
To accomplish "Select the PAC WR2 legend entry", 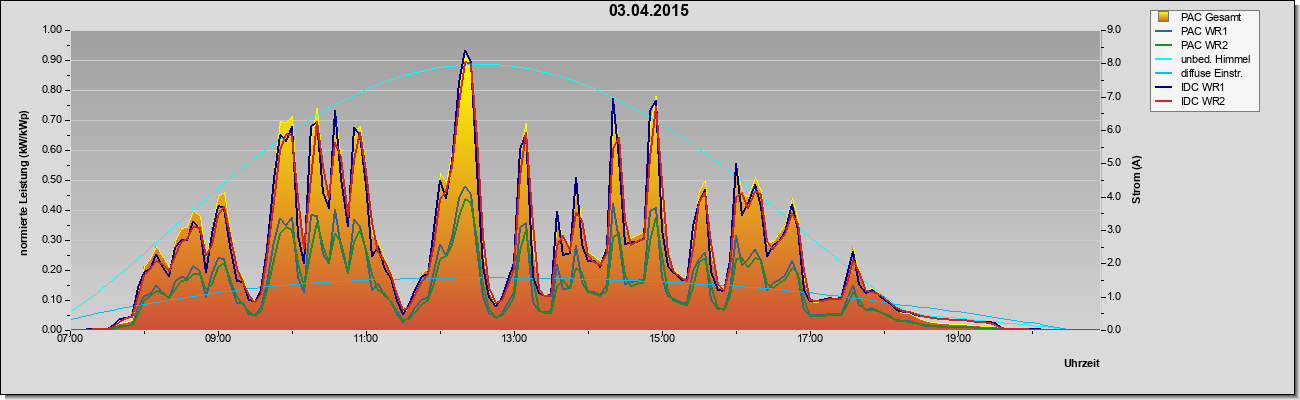I will coord(1204,45).
